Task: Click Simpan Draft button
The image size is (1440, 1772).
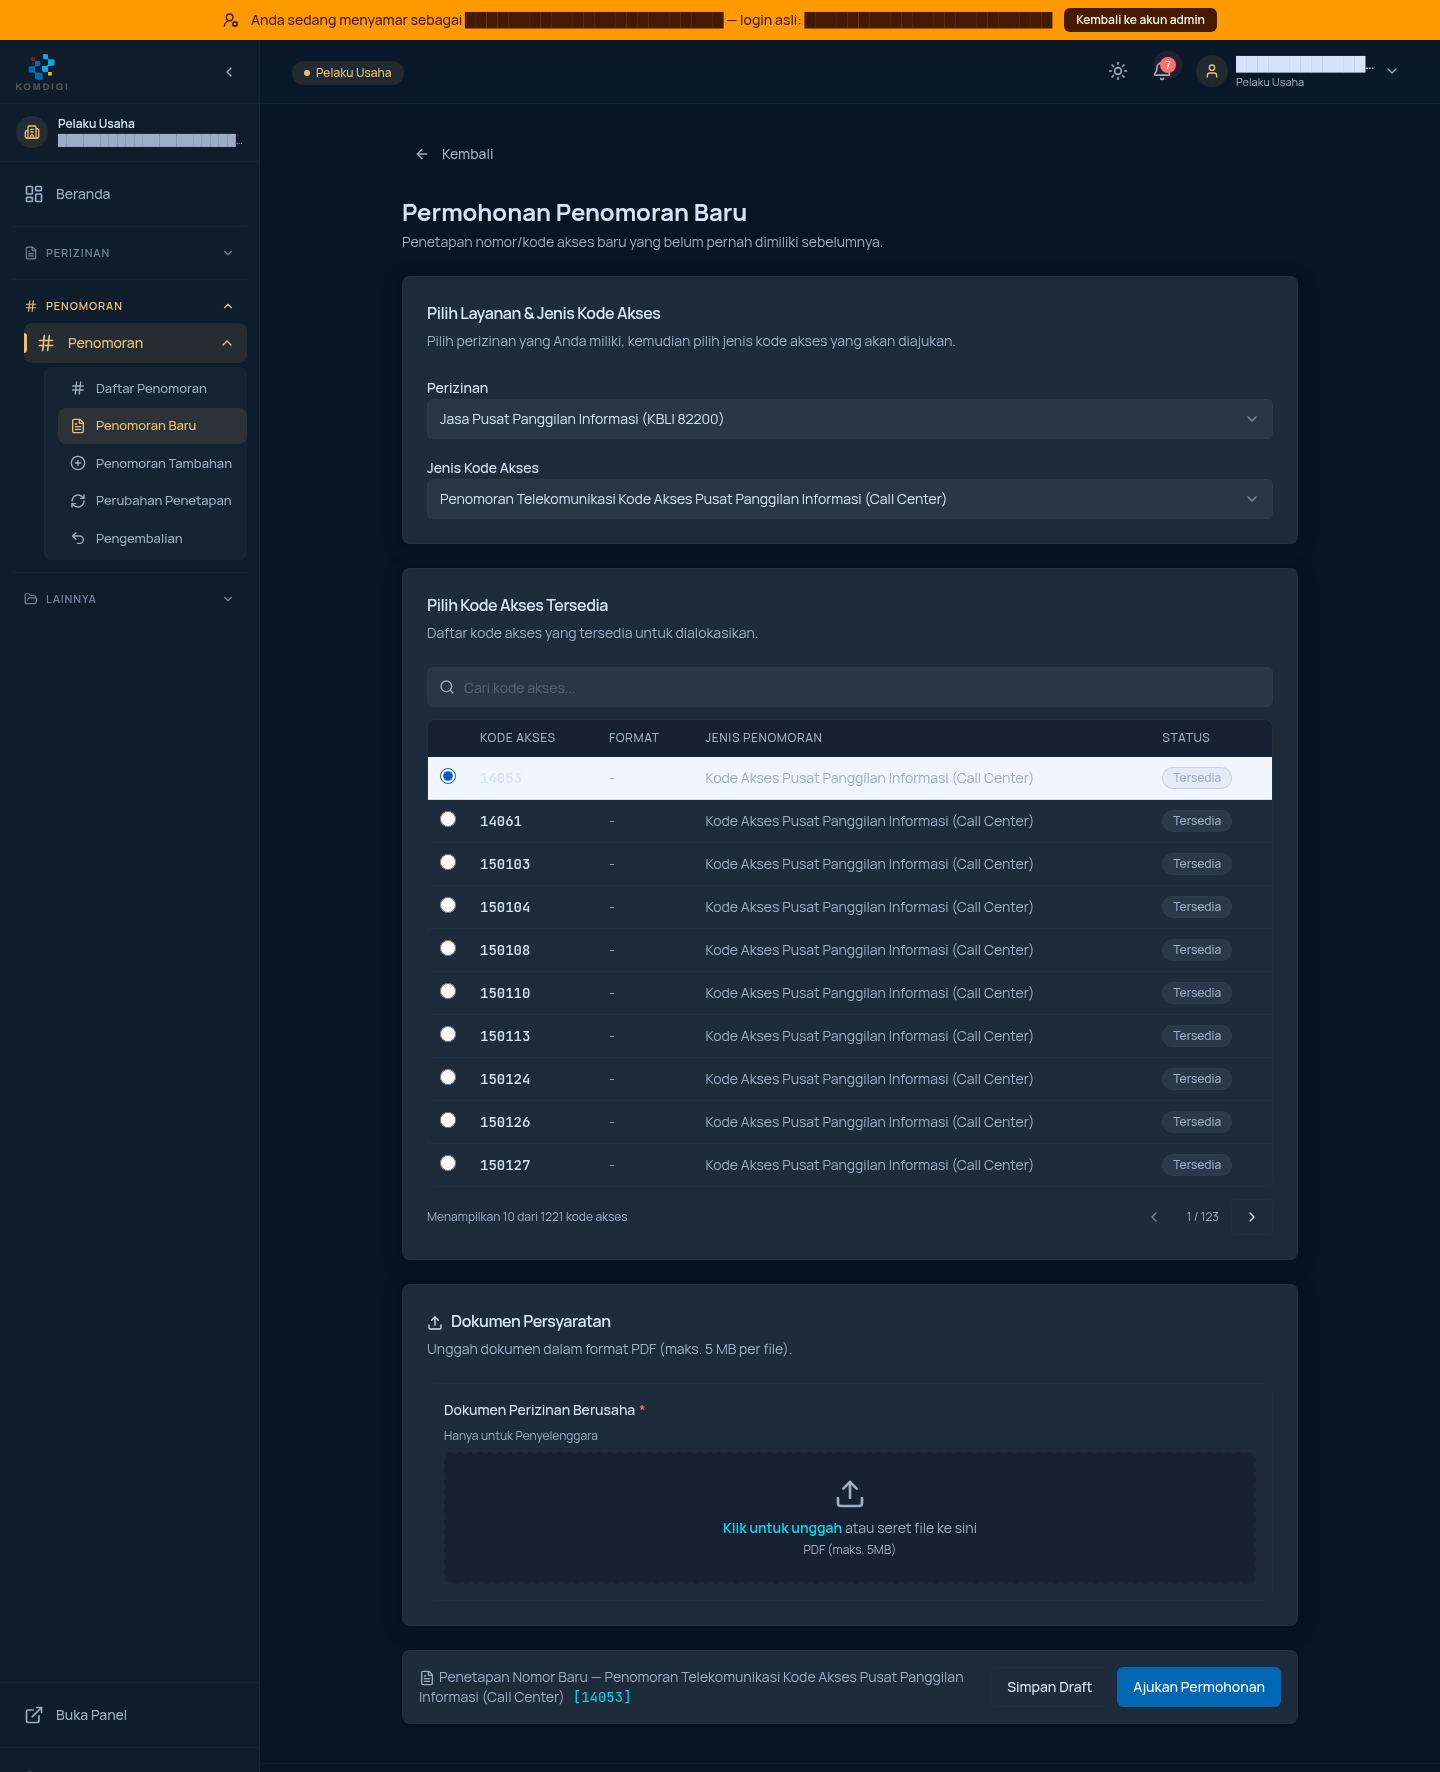Action: [x=1049, y=1687]
